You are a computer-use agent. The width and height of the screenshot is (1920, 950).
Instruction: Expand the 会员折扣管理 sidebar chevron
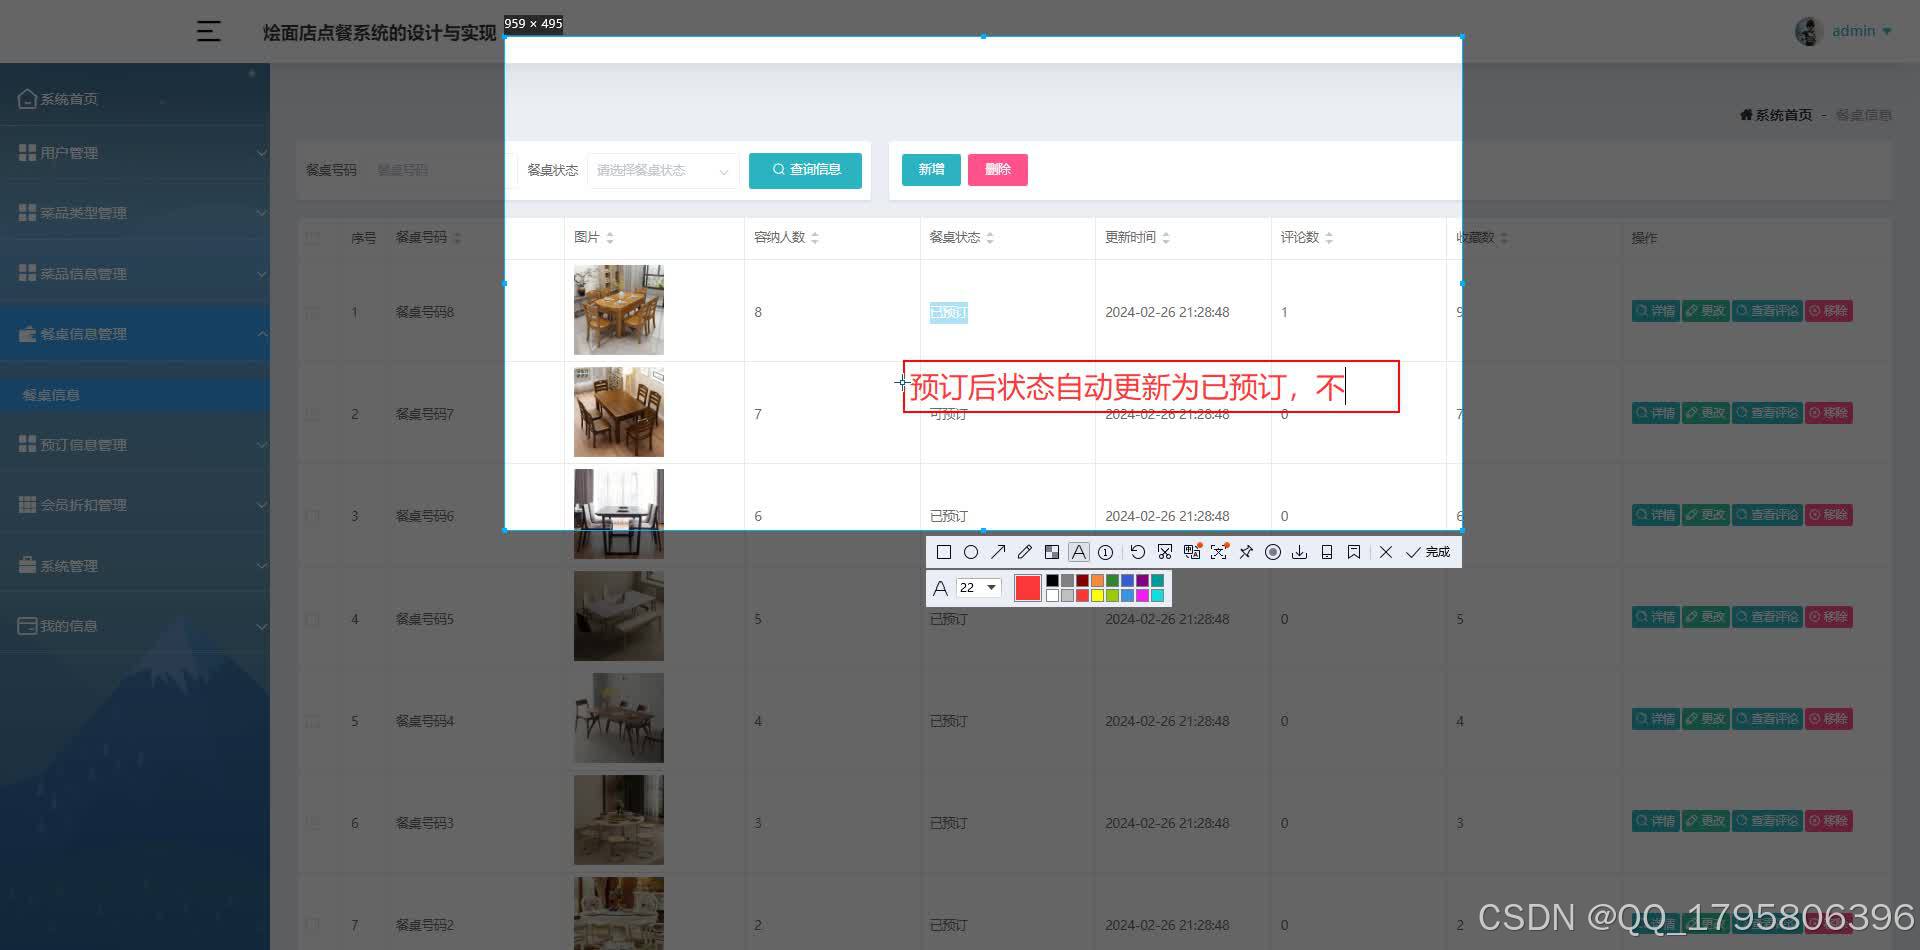point(261,505)
